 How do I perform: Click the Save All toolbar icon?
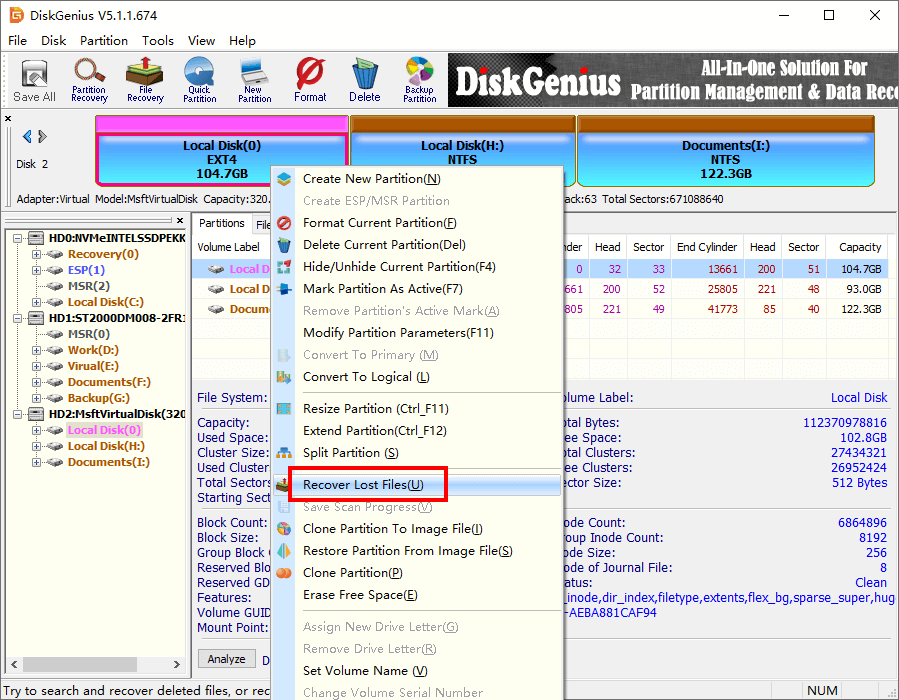[x=34, y=80]
